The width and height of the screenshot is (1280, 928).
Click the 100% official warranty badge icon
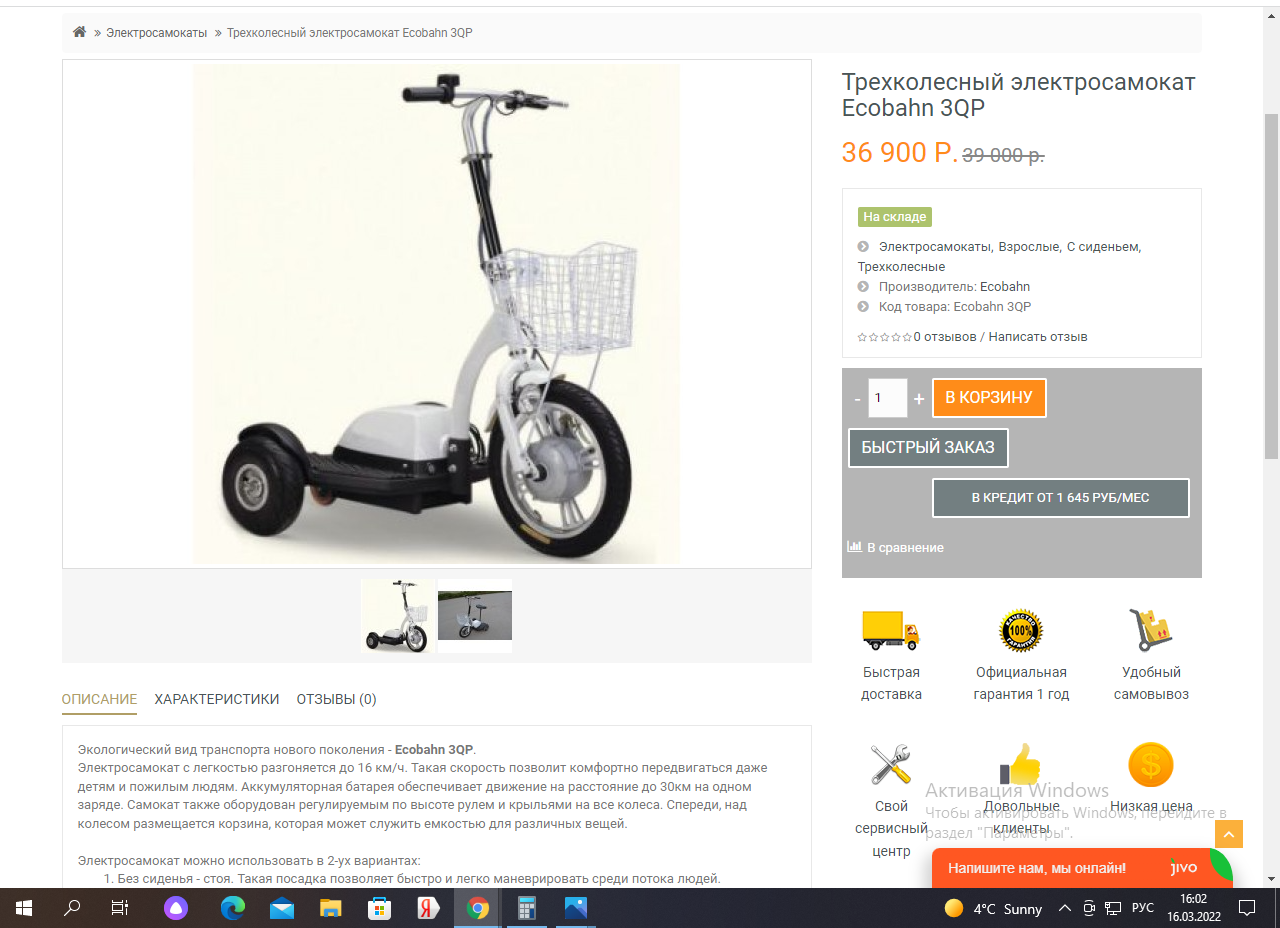1021,631
